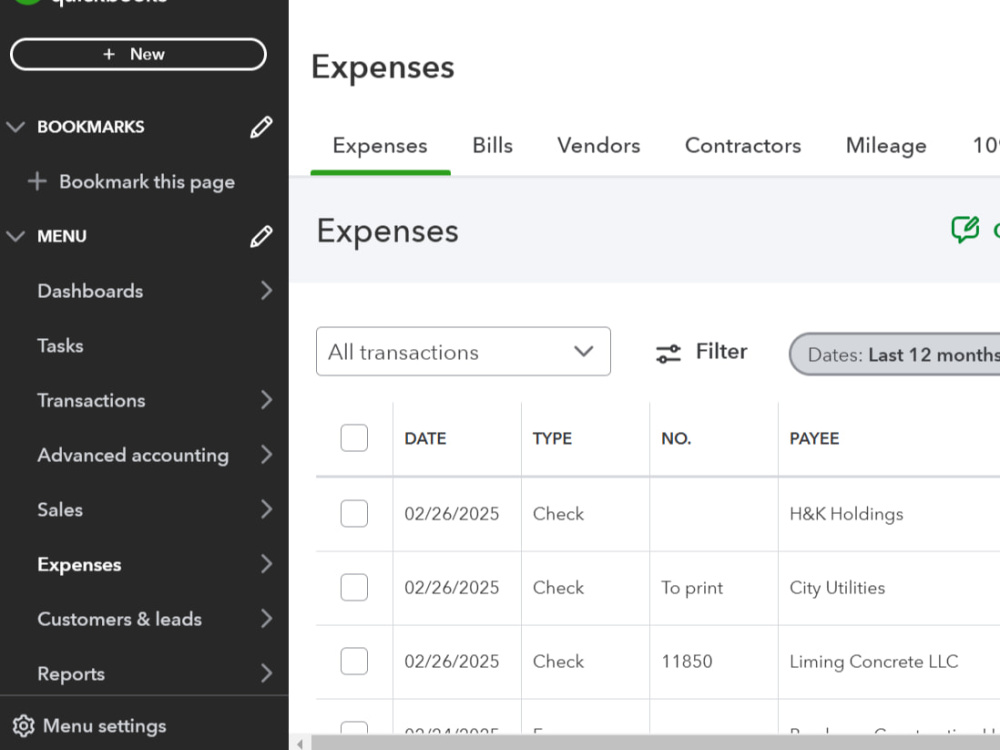Select the Mileage tab
Viewport: 1000px width, 750px height.
tap(886, 145)
